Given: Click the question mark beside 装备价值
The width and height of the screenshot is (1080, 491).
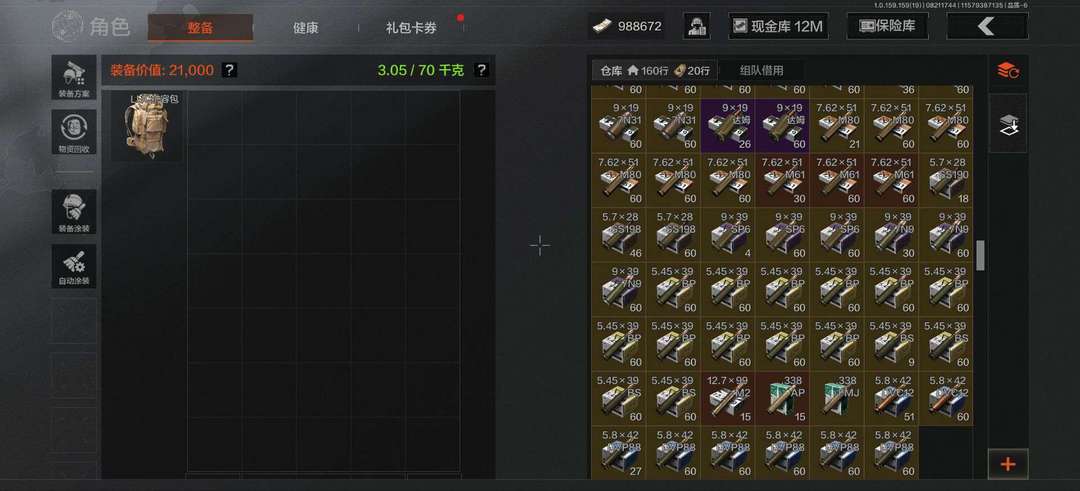Looking at the screenshot, I should [x=230, y=70].
